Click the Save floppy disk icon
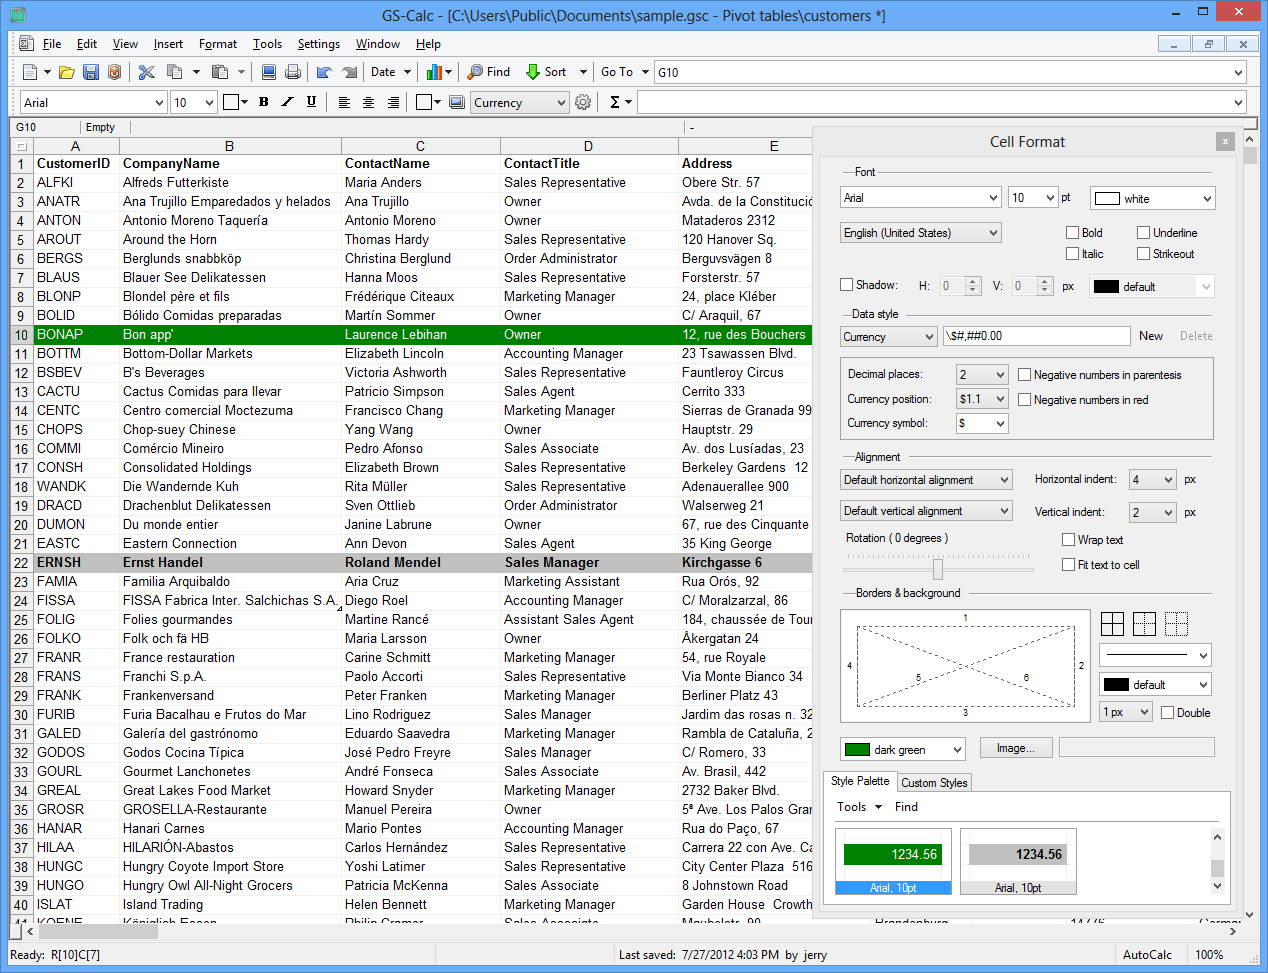Image resolution: width=1268 pixels, height=973 pixels. [x=90, y=72]
